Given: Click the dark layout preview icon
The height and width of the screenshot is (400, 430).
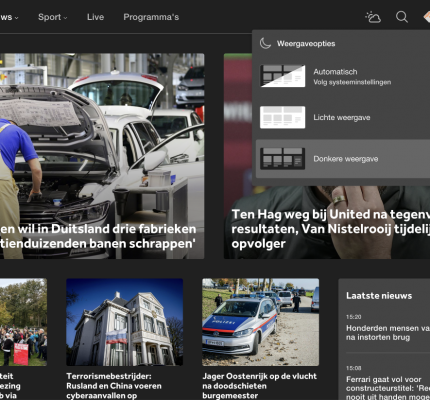Looking at the screenshot, I should click(x=282, y=159).
